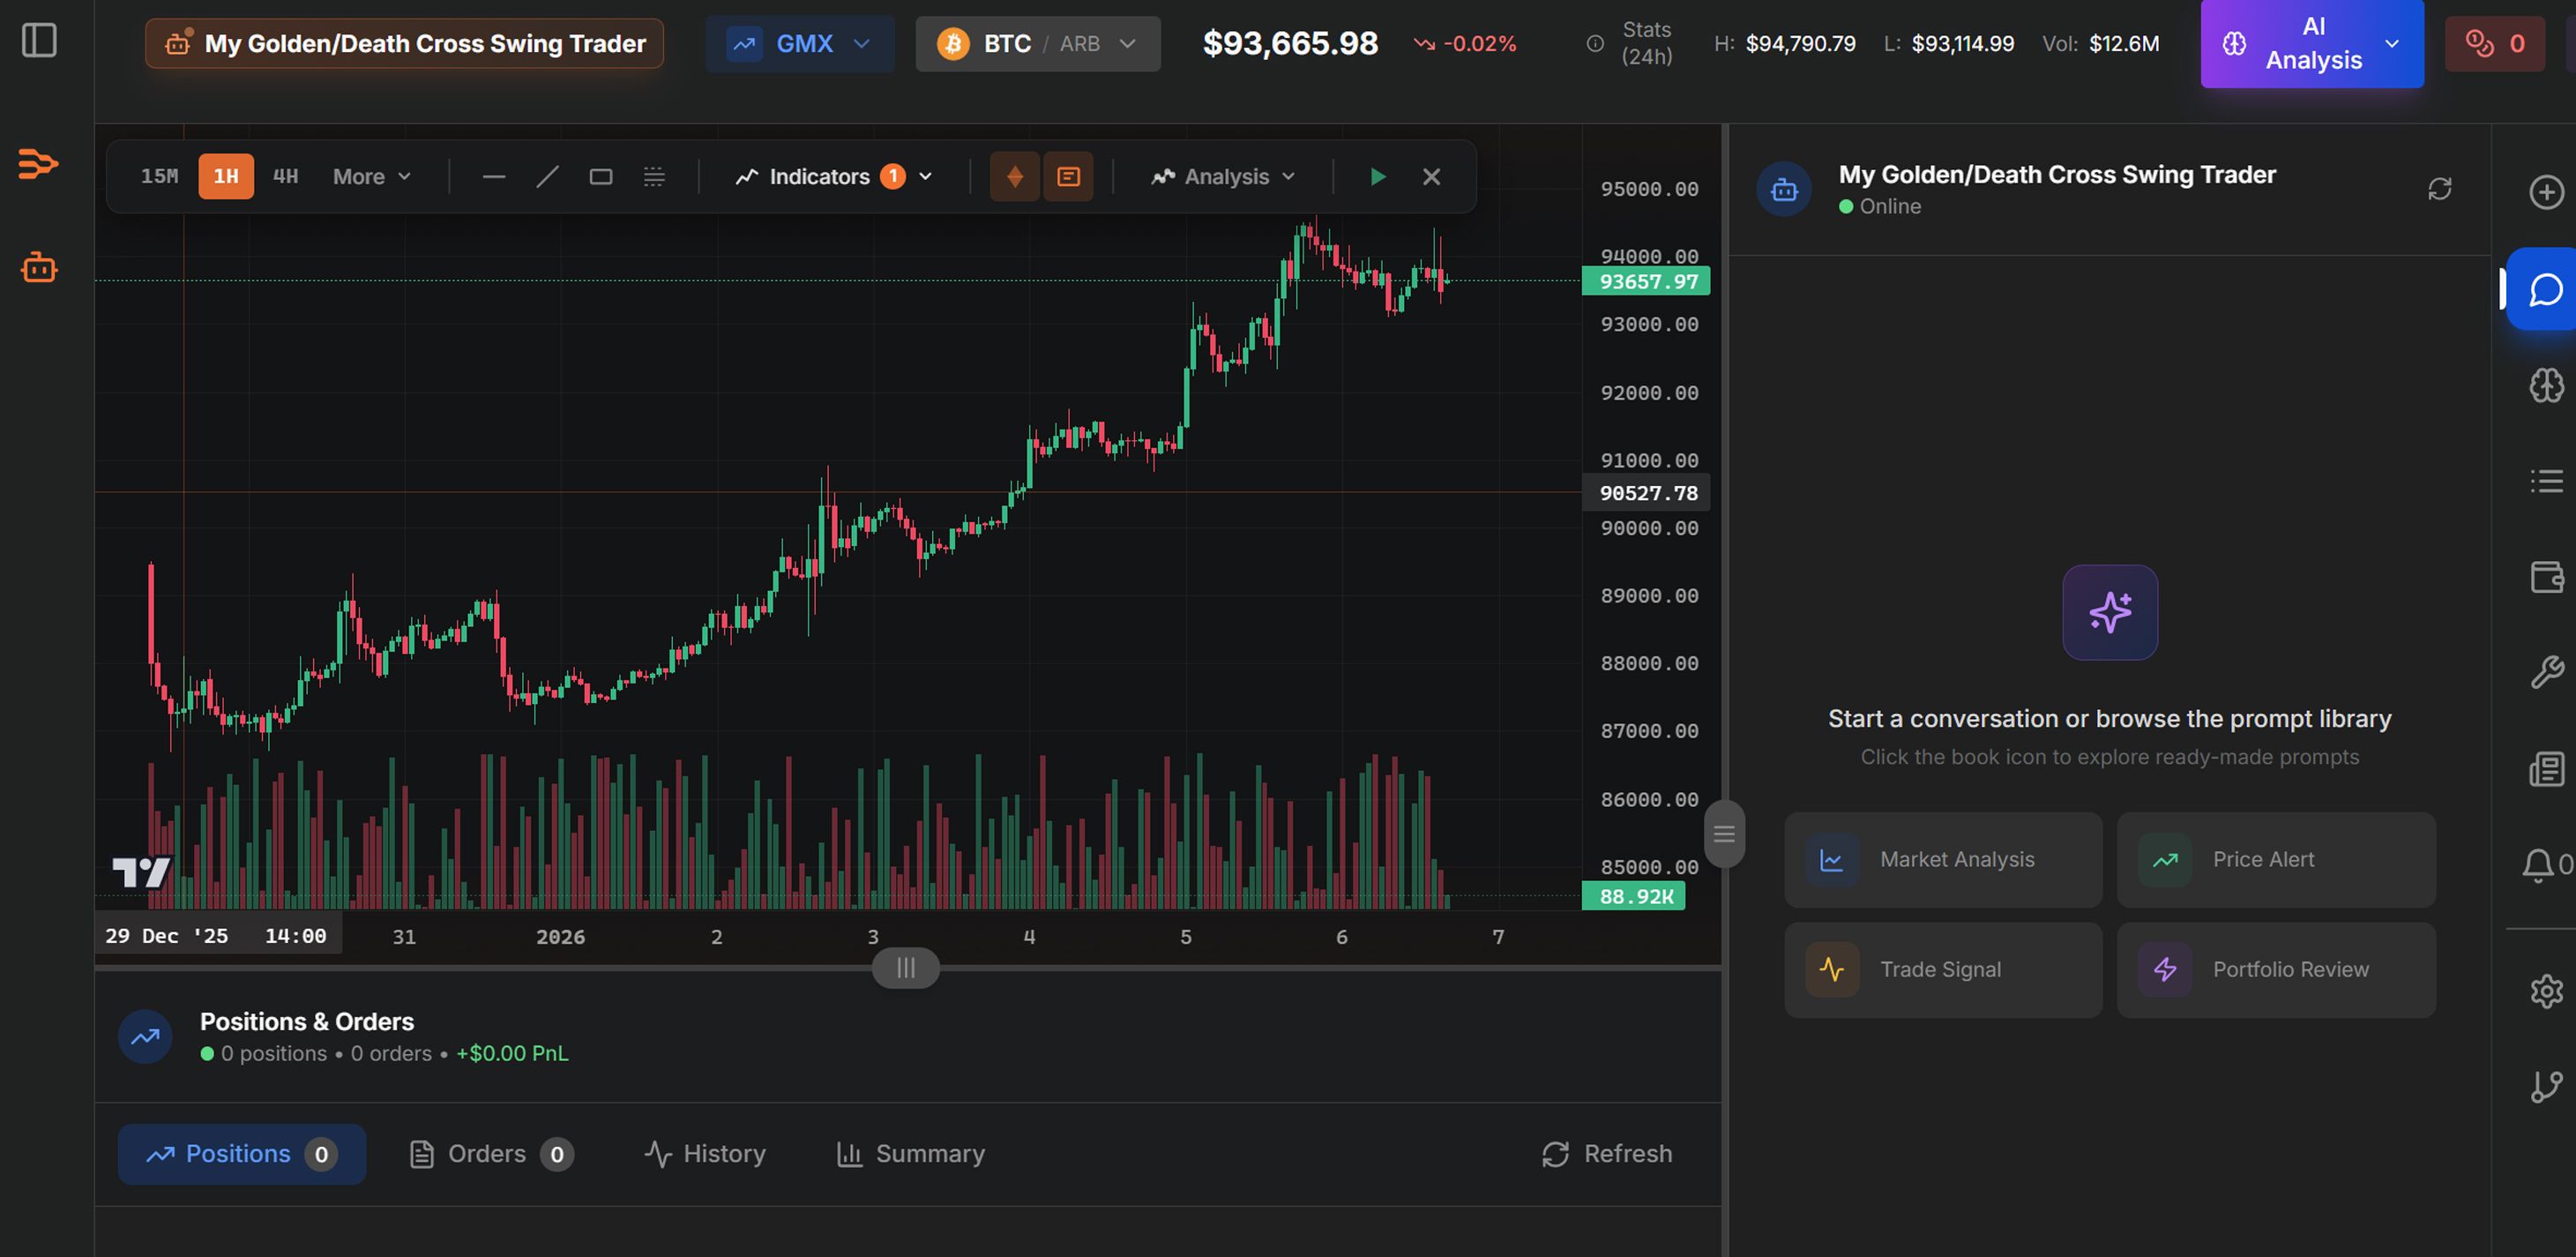This screenshot has width=2576, height=1257.
Task: Click the TradingView logo on chart
Action: tap(141, 872)
